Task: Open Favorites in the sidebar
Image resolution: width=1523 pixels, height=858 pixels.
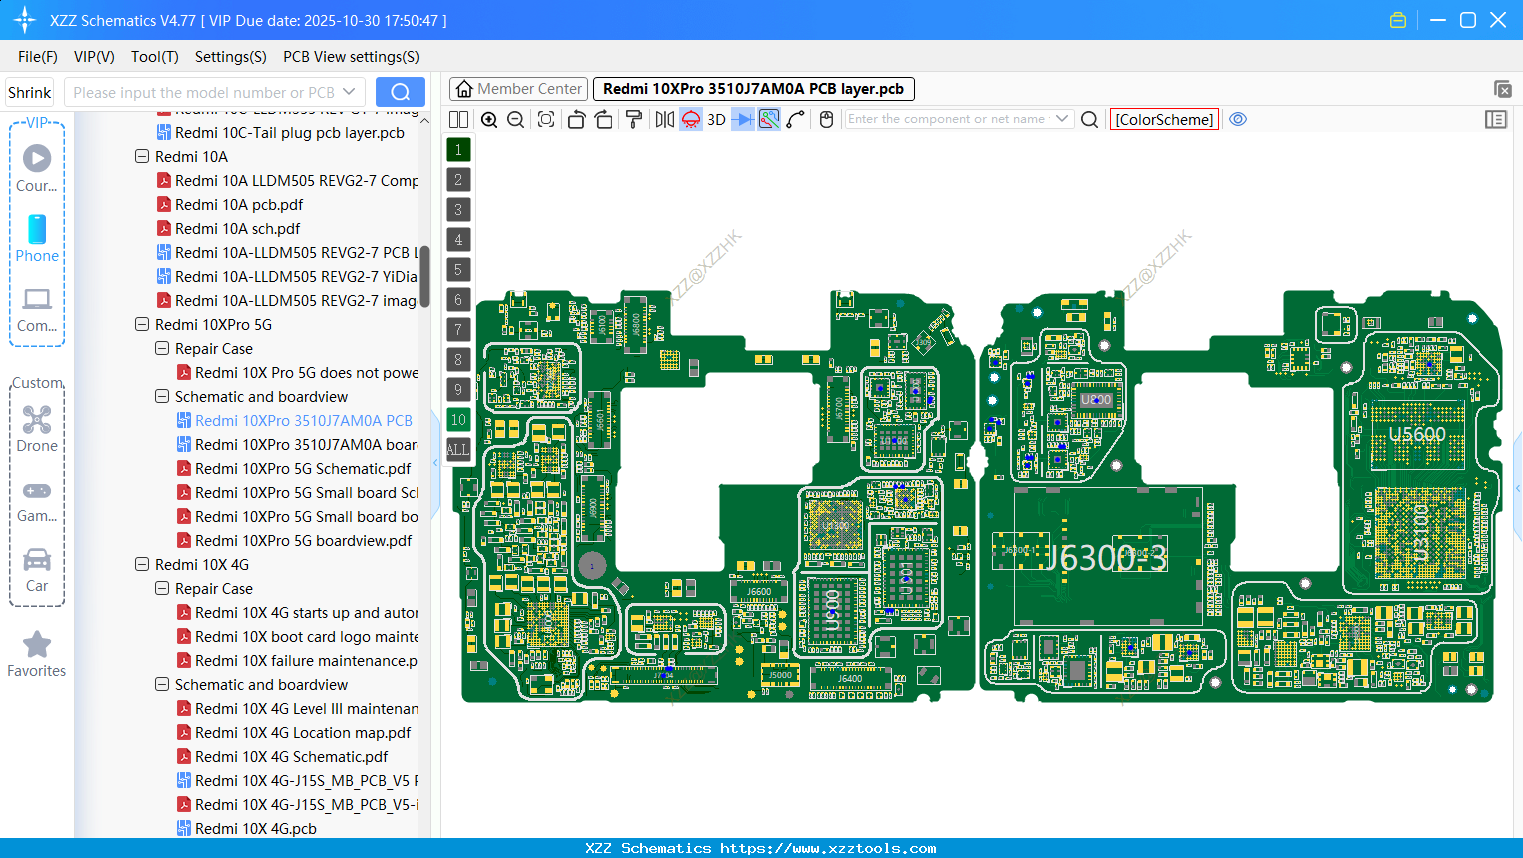Action: (x=37, y=655)
